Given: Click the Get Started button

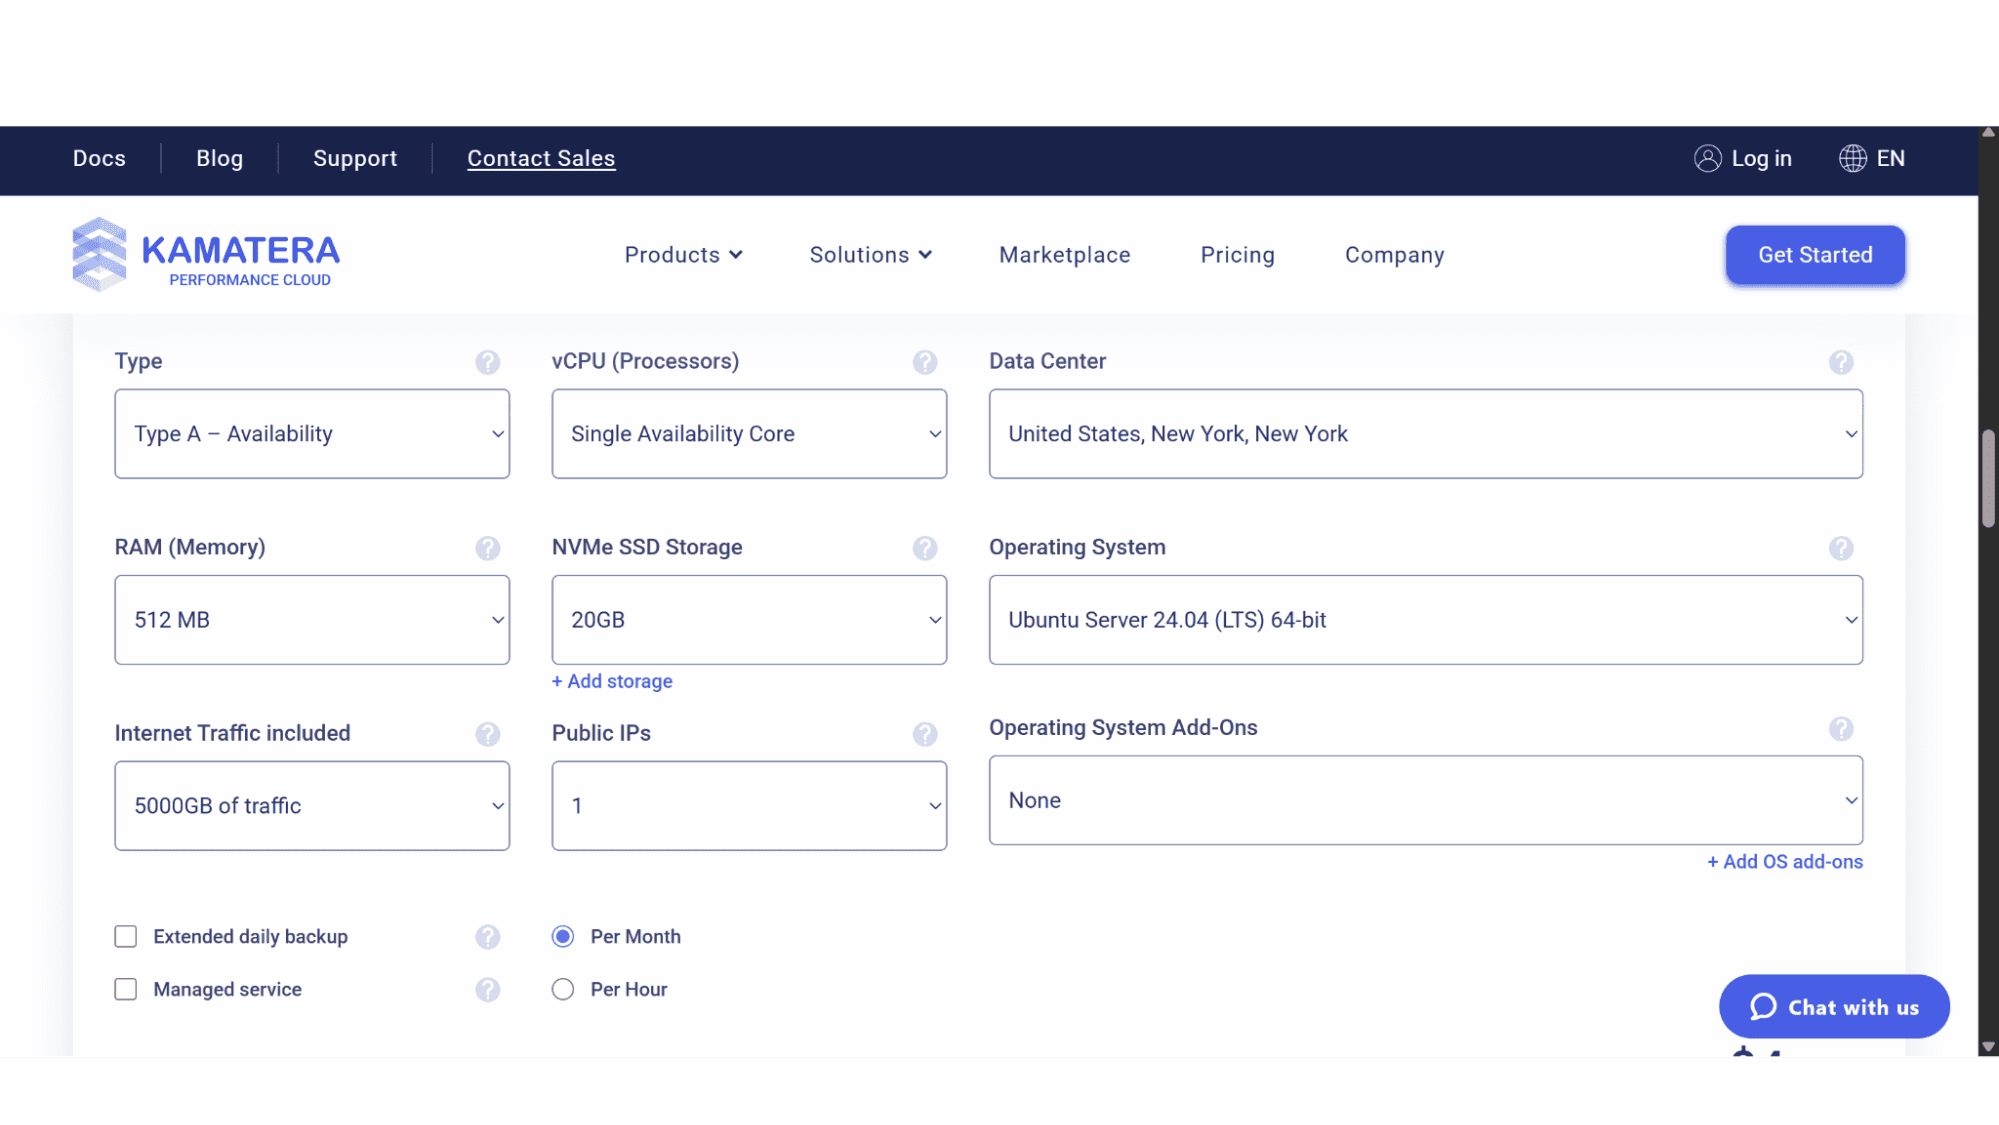Looking at the screenshot, I should click(x=1814, y=255).
